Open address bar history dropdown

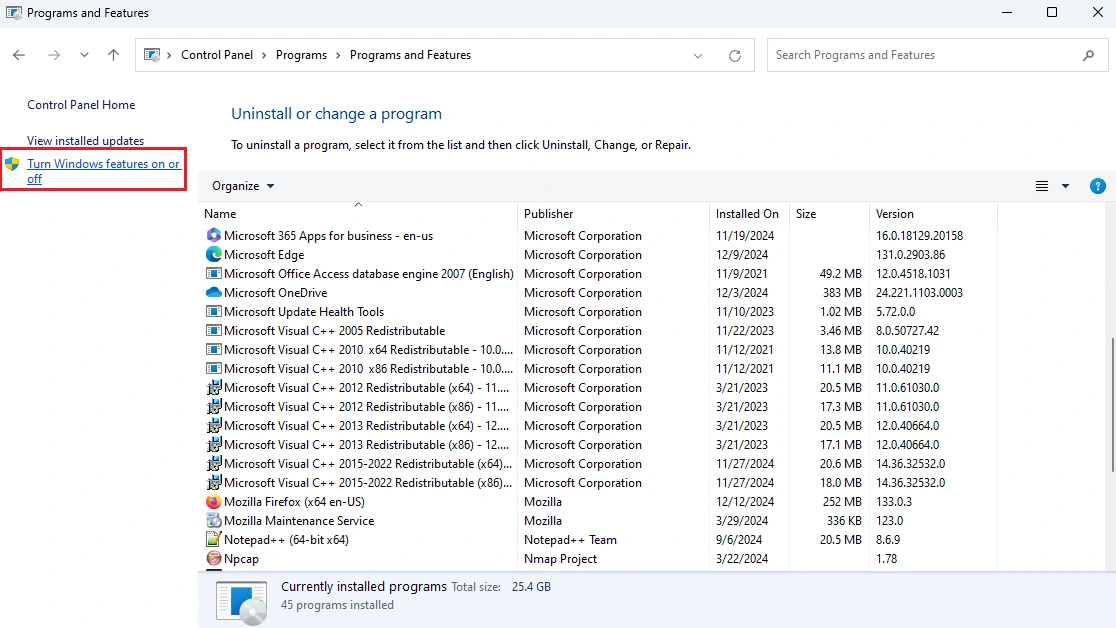(x=698, y=56)
